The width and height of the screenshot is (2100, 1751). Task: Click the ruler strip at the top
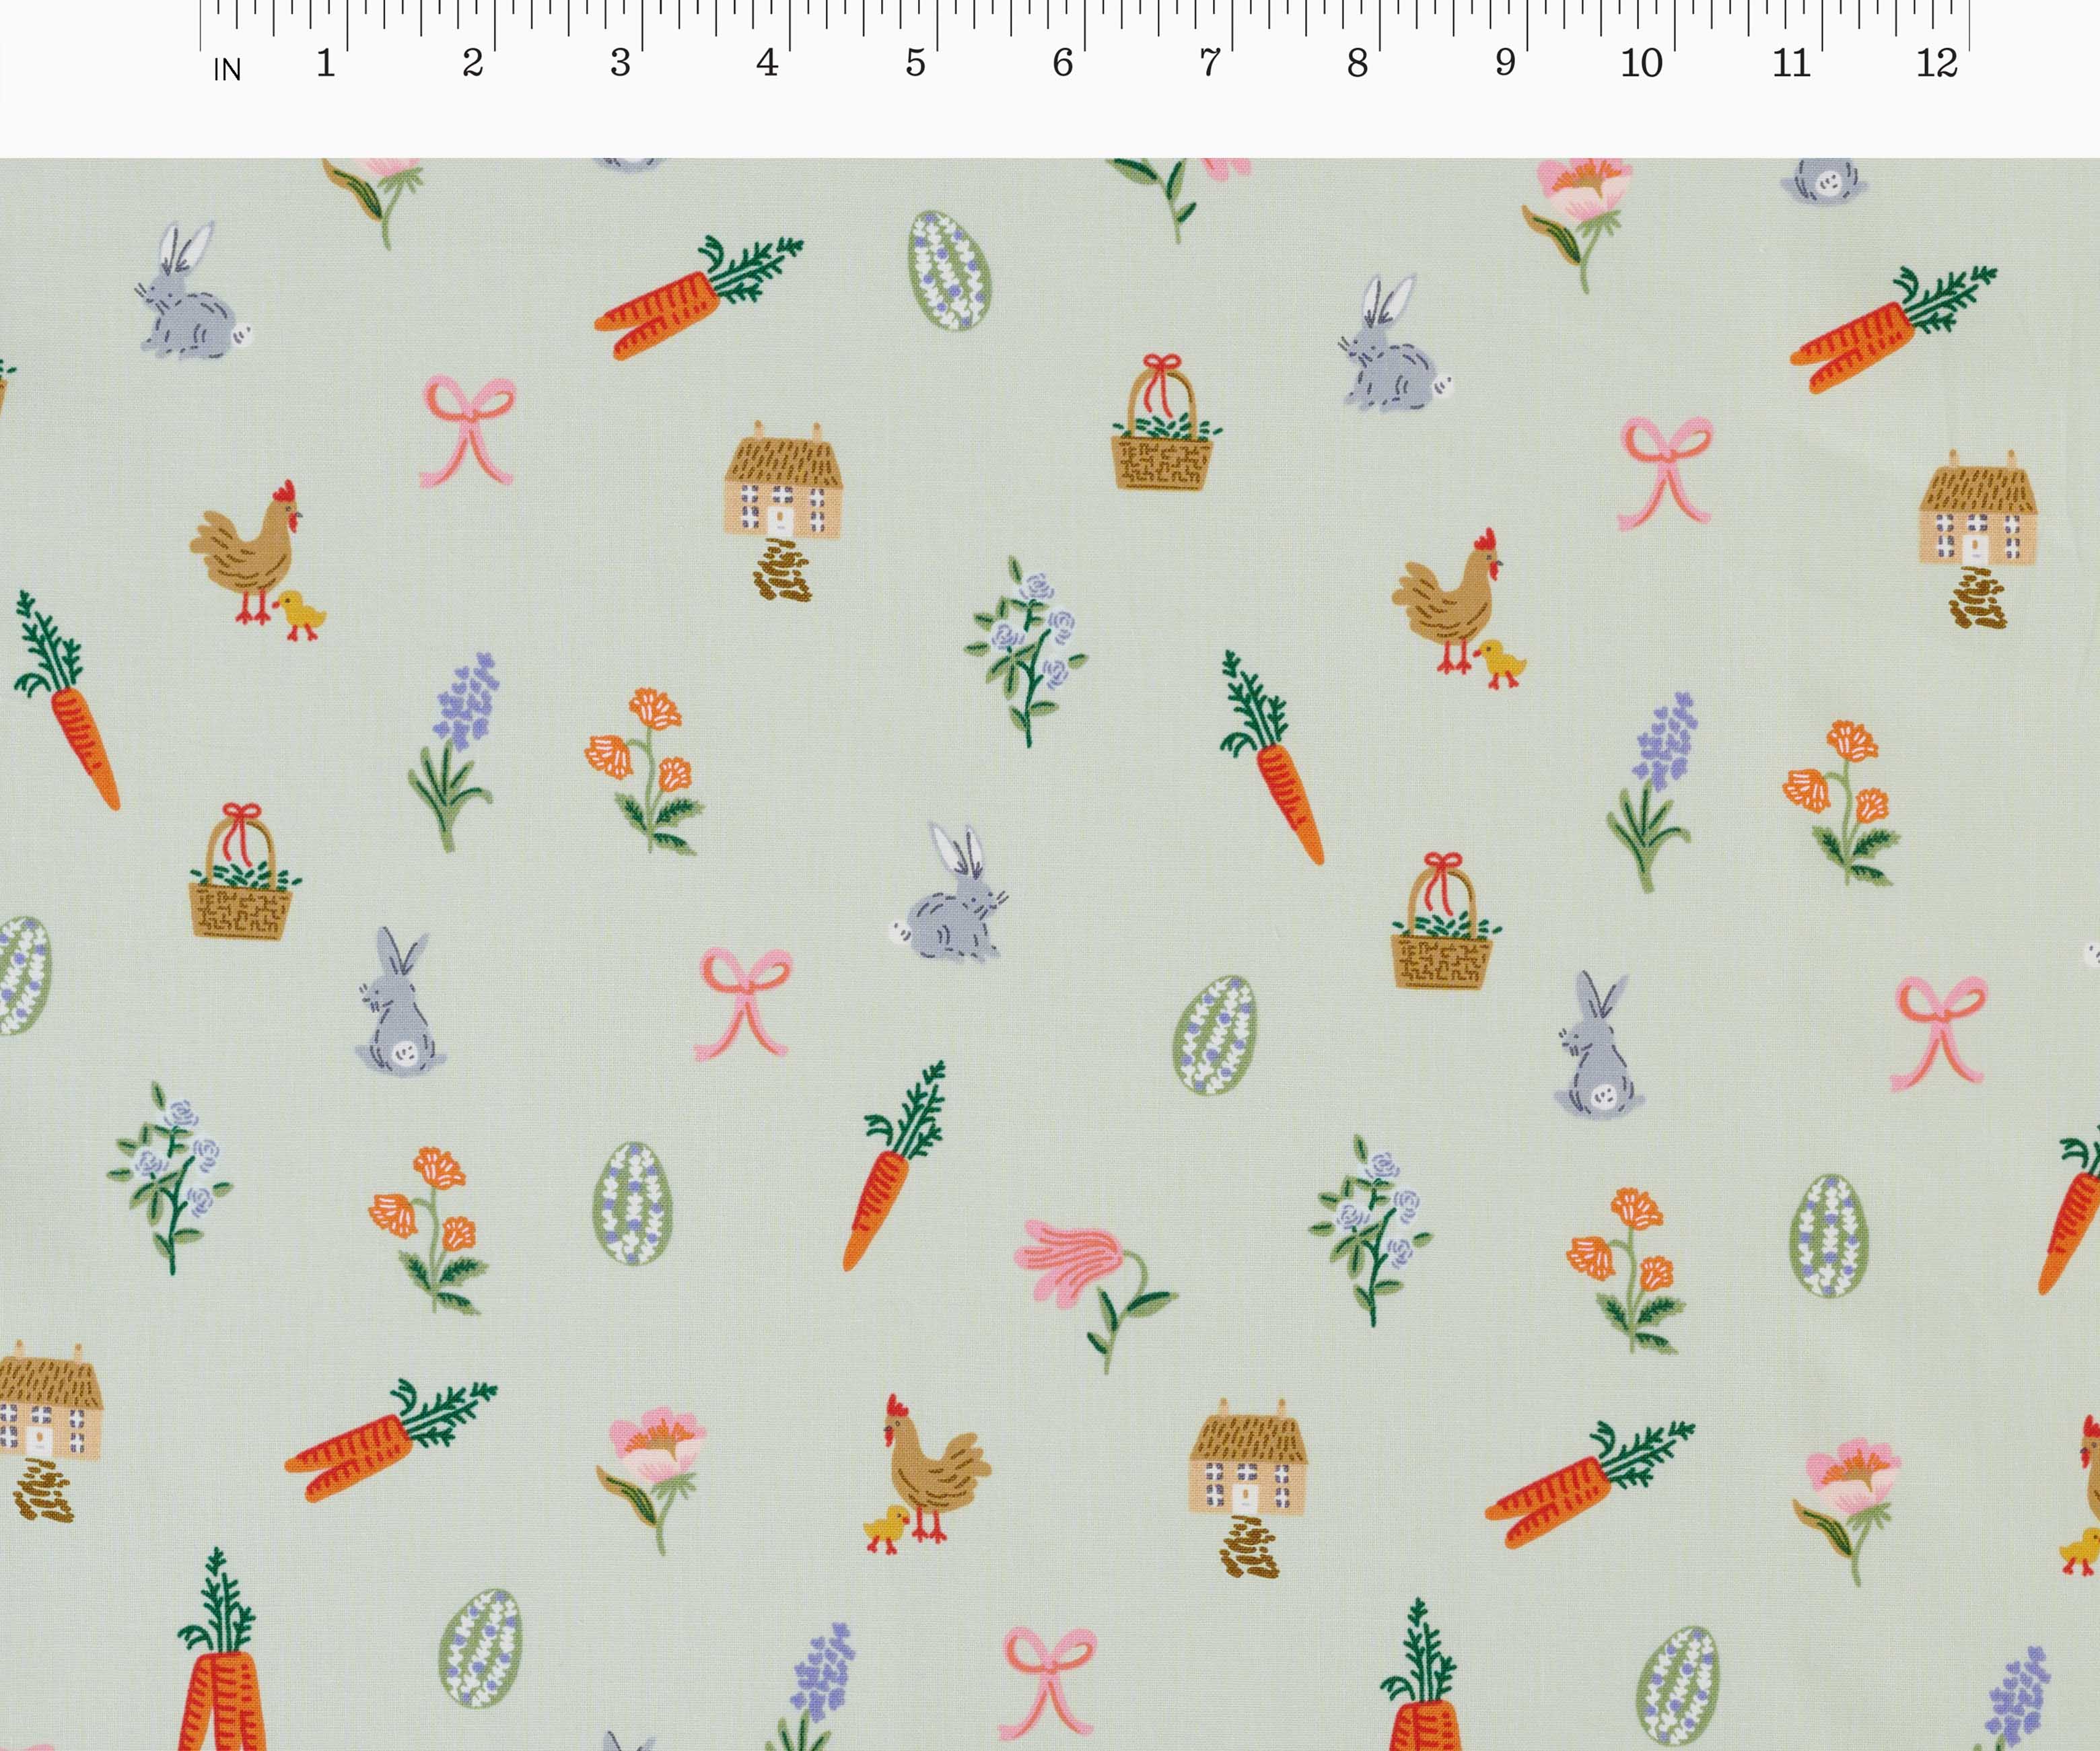pyautogui.click(x=1050, y=40)
